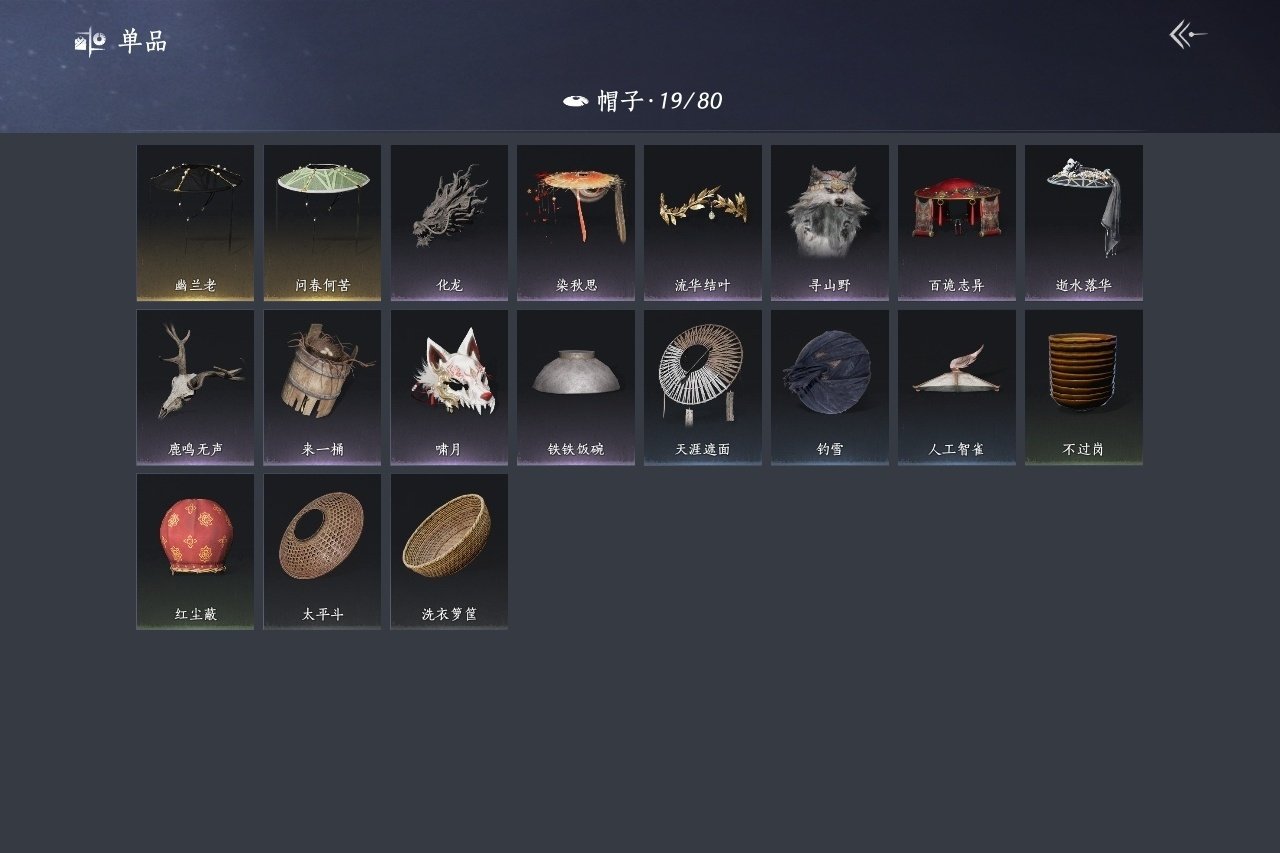Viewport: 1280px width, 853px height.
Task: Select the 啸月 fox mask
Action: point(449,387)
